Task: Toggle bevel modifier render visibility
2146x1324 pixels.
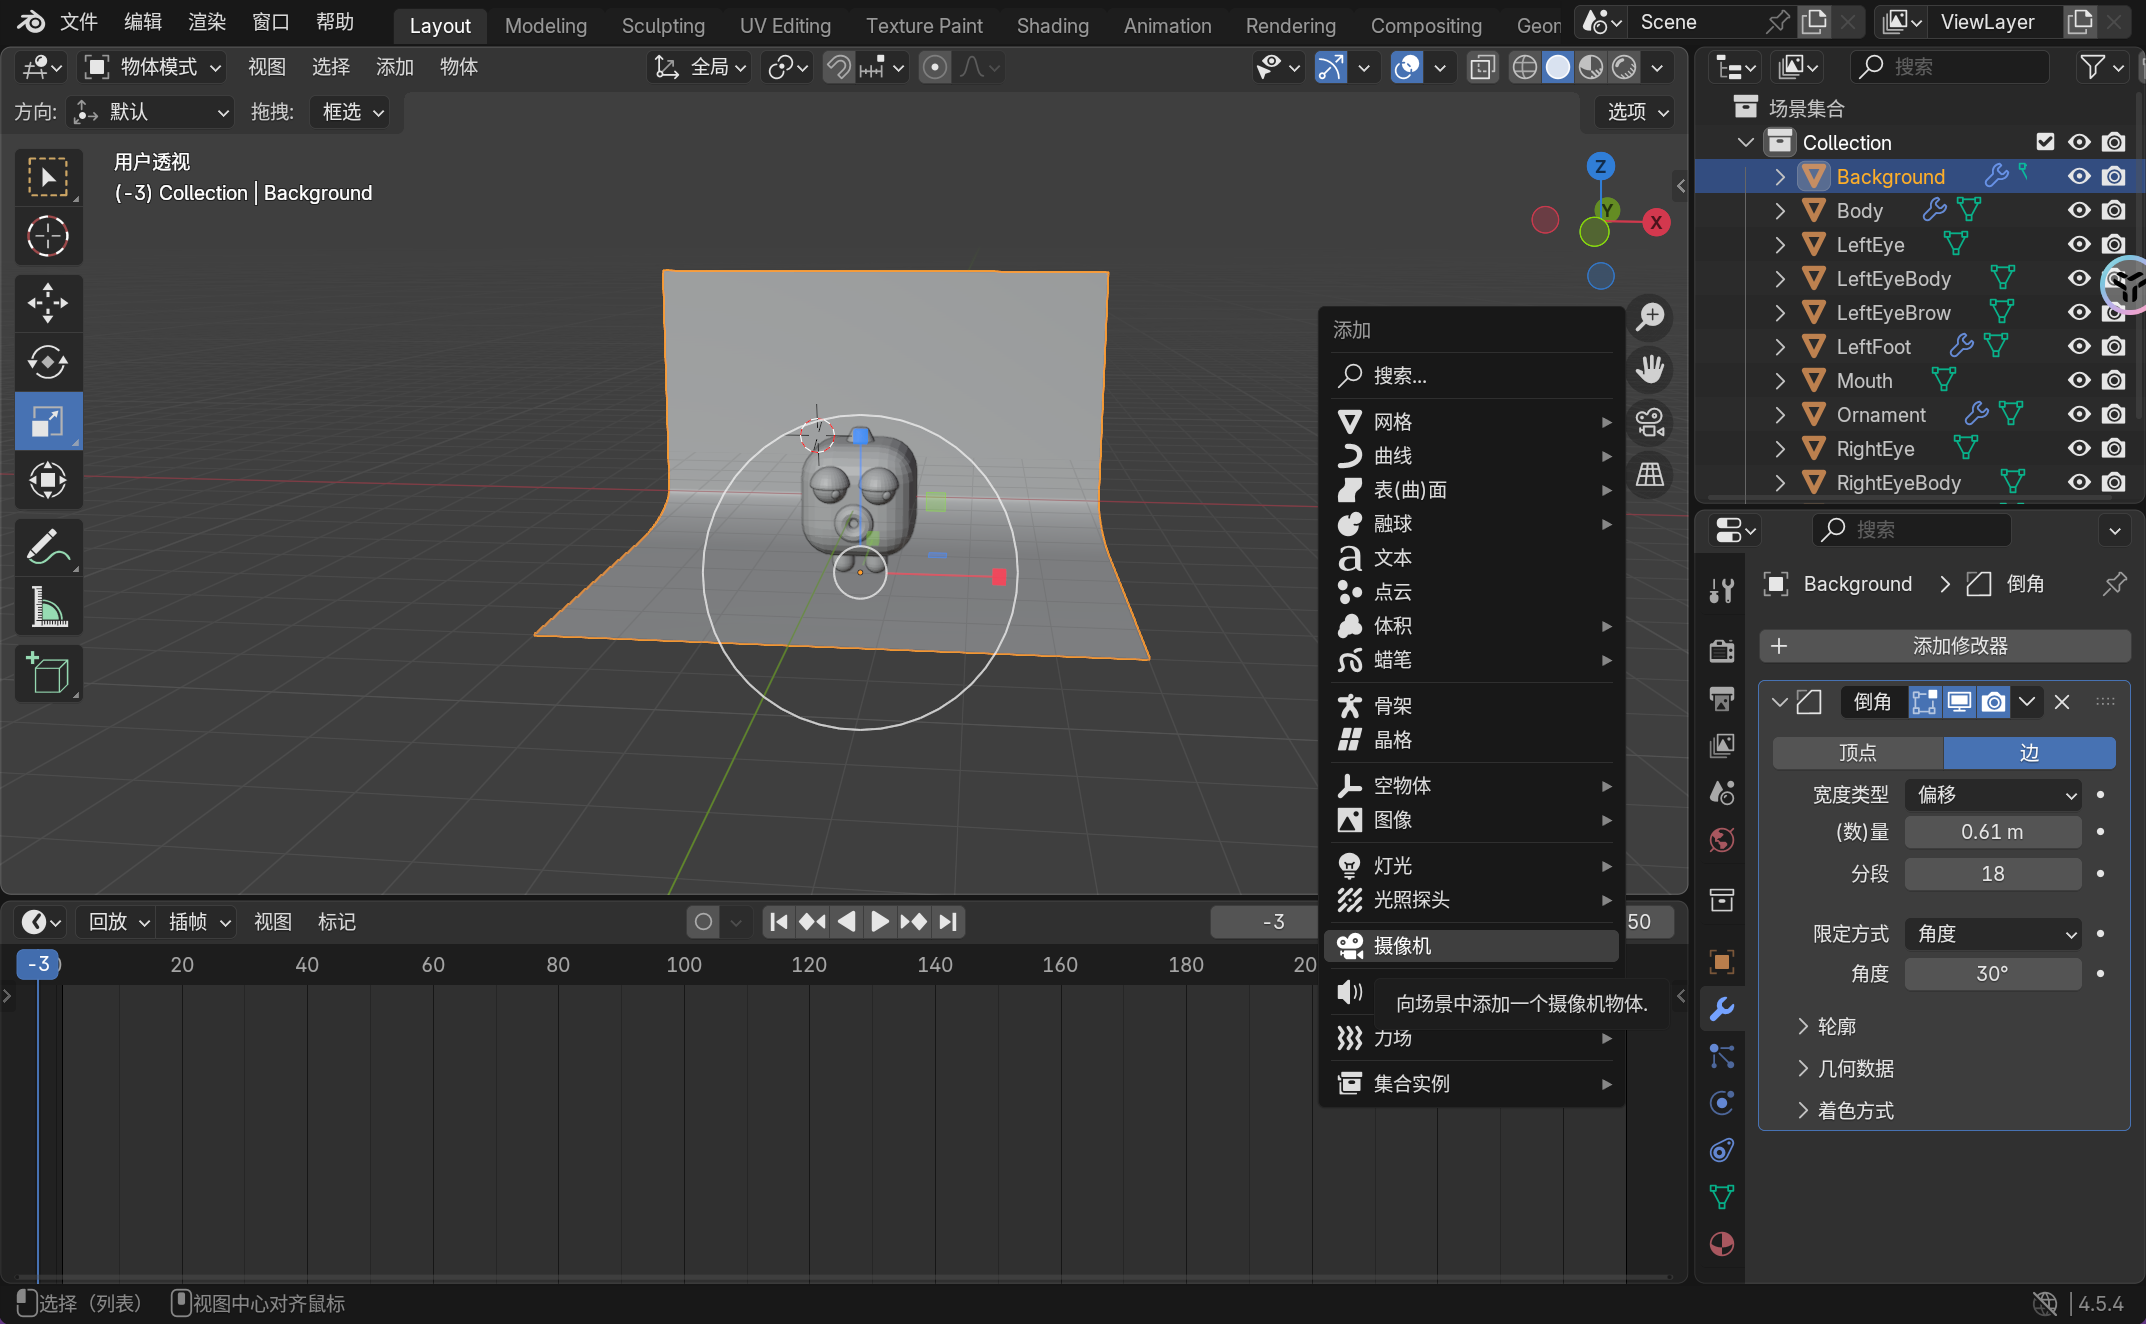Action: point(1993,702)
